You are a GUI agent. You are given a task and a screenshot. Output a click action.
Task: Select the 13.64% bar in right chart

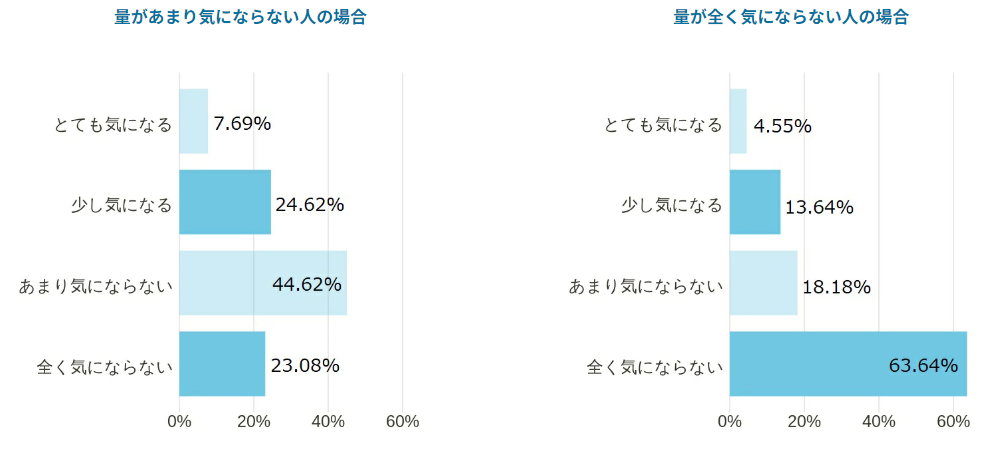(x=755, y=202)
